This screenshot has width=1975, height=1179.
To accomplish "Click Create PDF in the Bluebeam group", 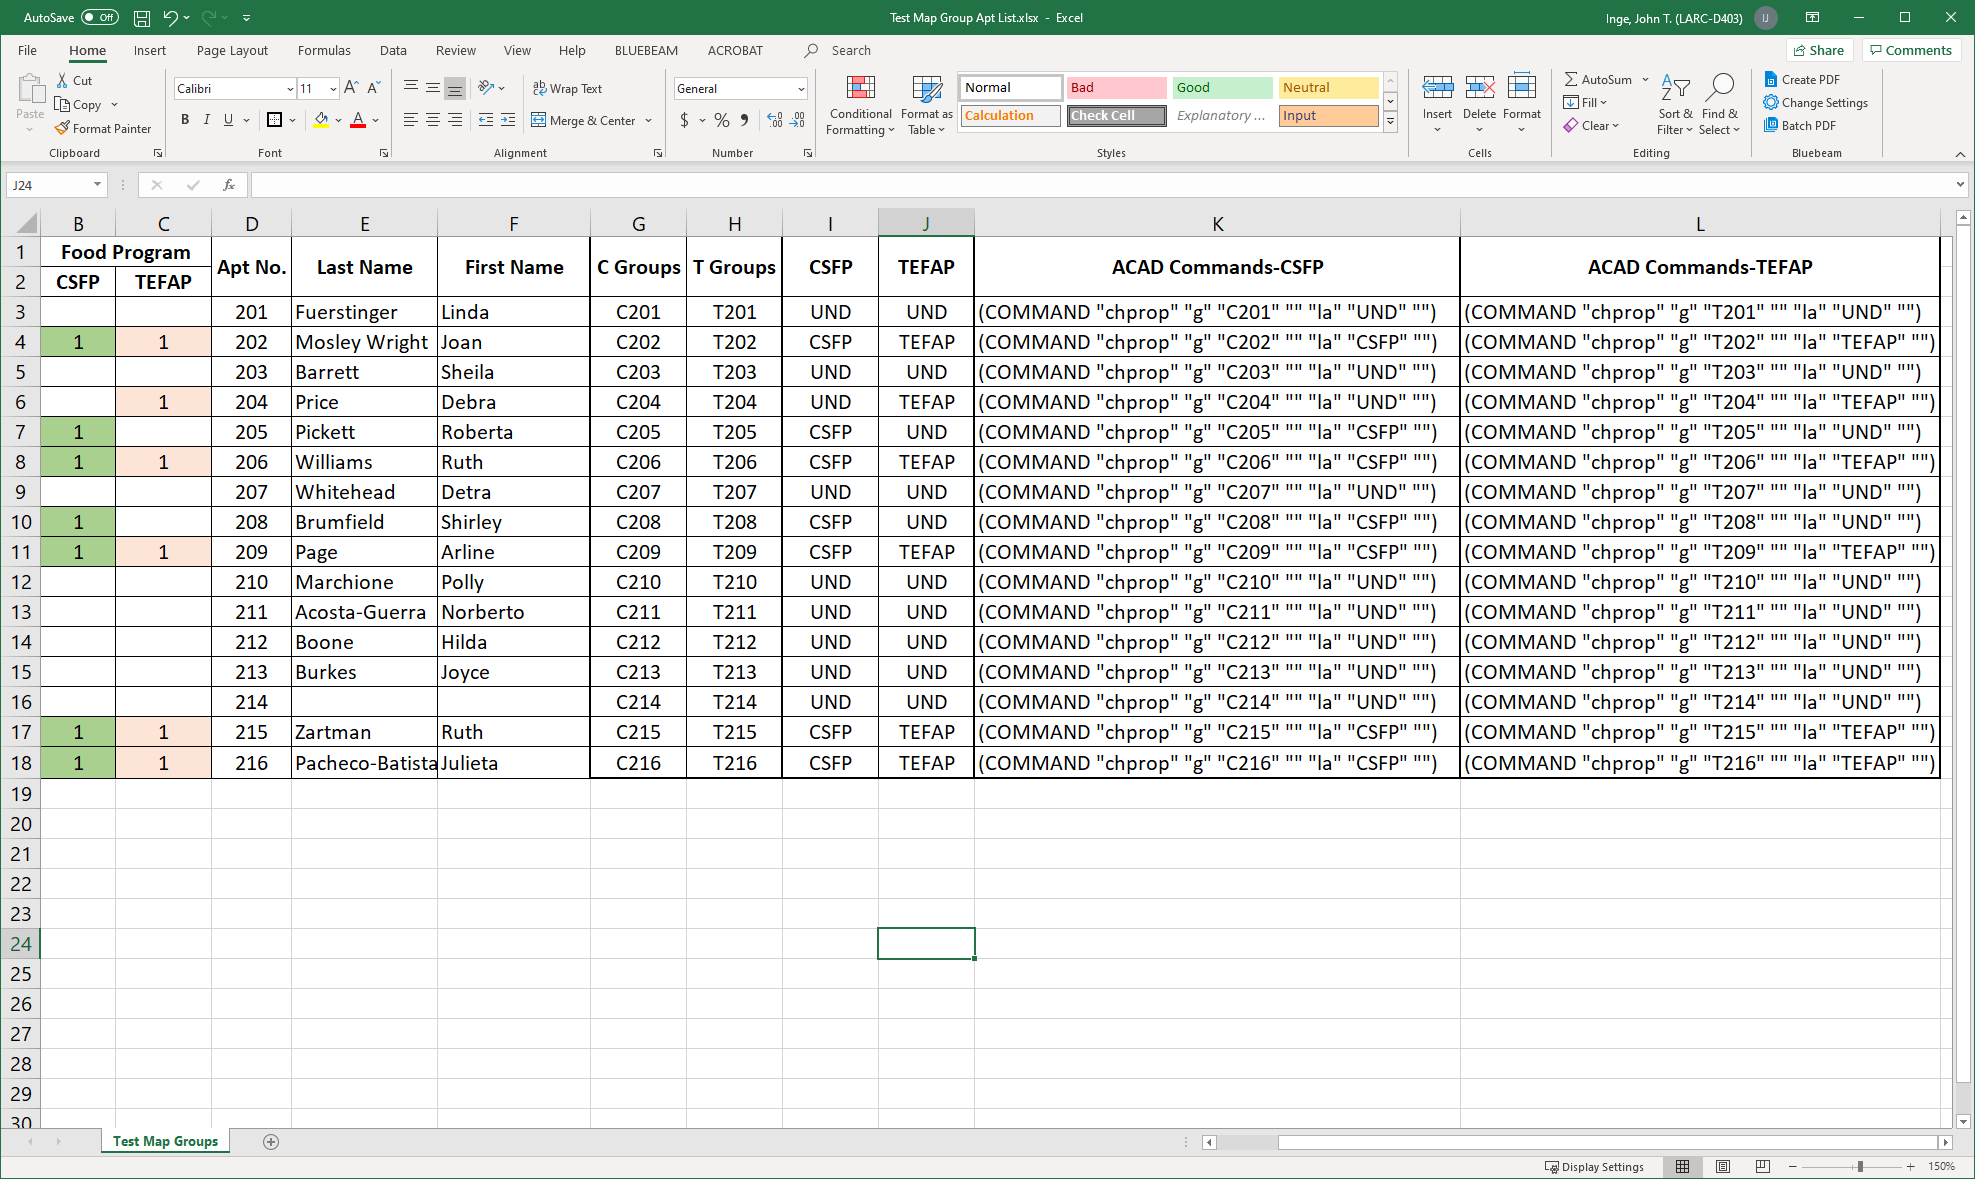I will pyautogui.click(x=1803, y=79).
